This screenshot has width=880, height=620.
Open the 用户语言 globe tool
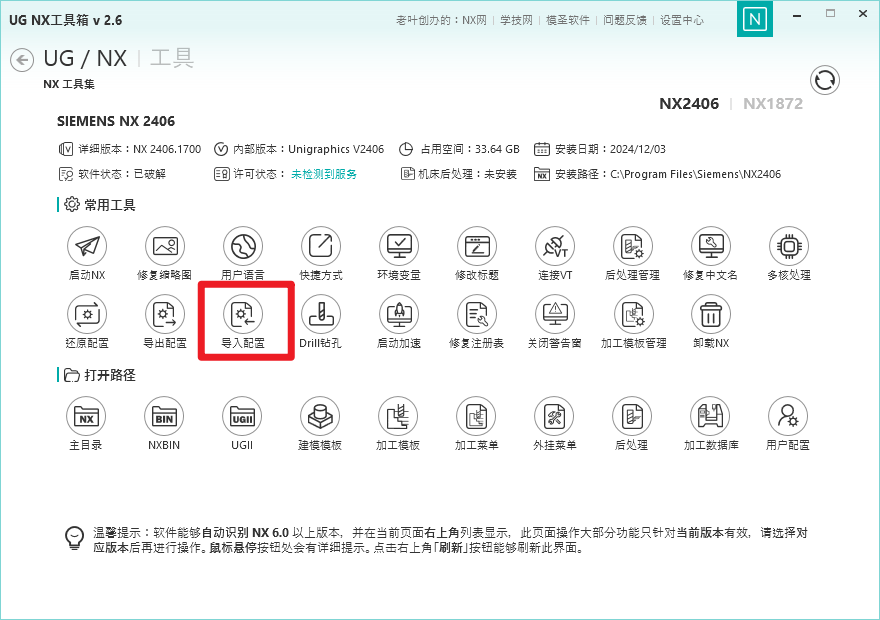[243, 246]
